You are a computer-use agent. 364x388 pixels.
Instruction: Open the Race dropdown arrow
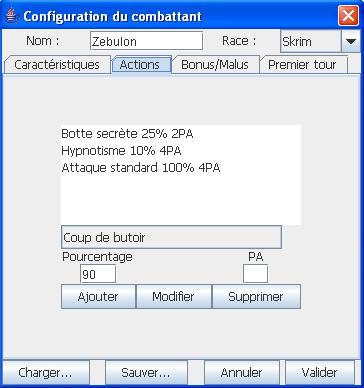350,41
